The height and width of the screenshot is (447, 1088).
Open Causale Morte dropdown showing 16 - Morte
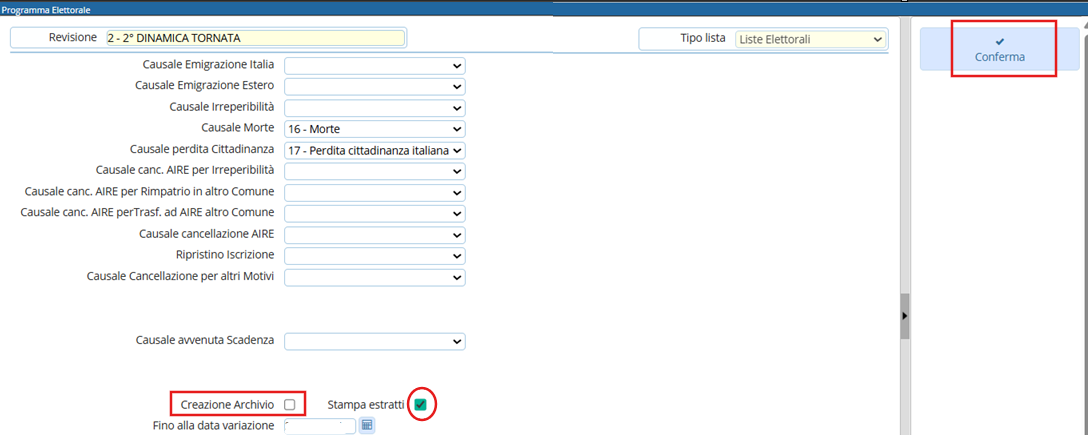(375, 129)
